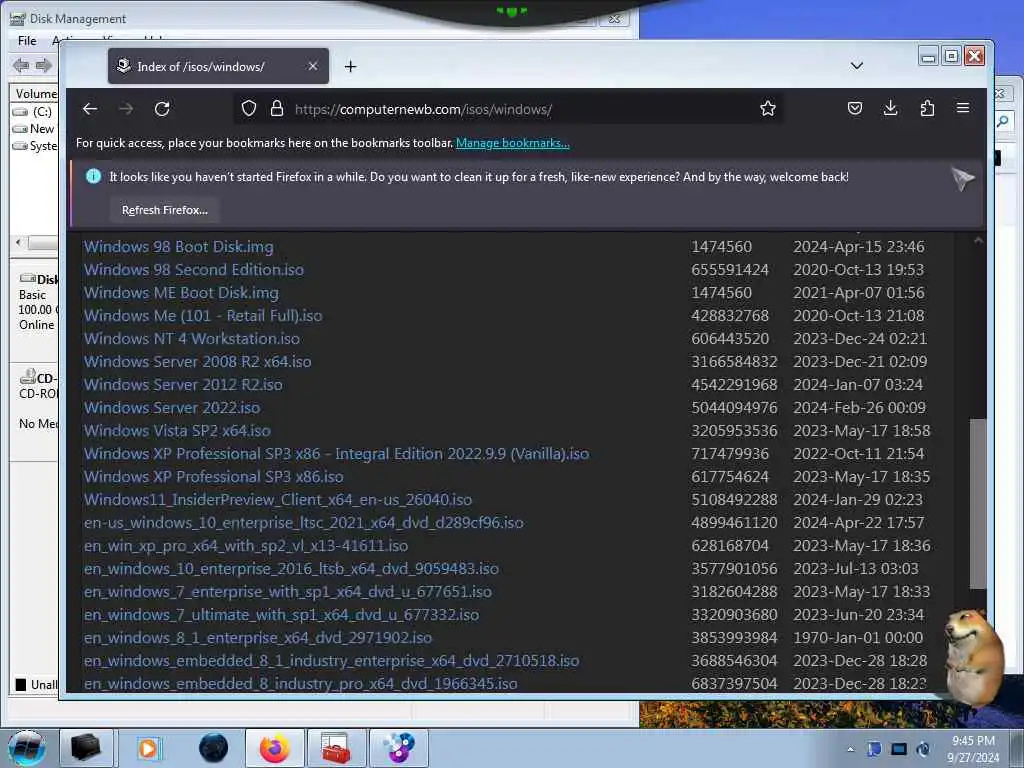Open the colorful swirl taskbar icon
The image size is (1024, 768).
coord(399,748)
